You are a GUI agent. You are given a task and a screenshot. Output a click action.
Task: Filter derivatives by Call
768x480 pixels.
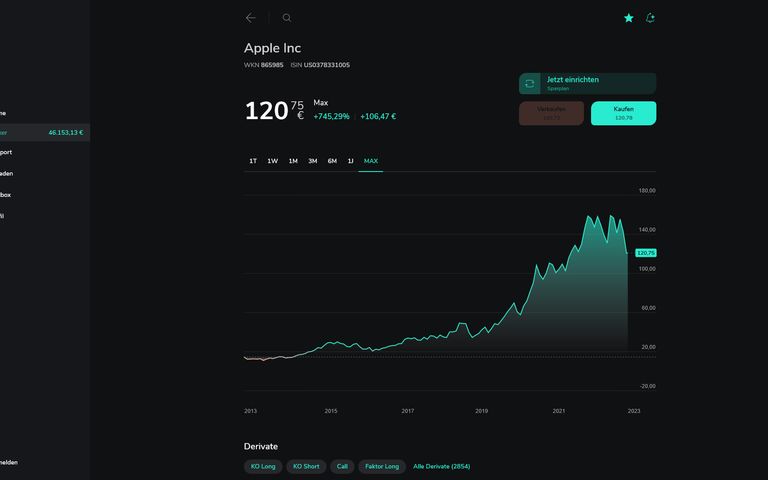(x=342, y=466)
